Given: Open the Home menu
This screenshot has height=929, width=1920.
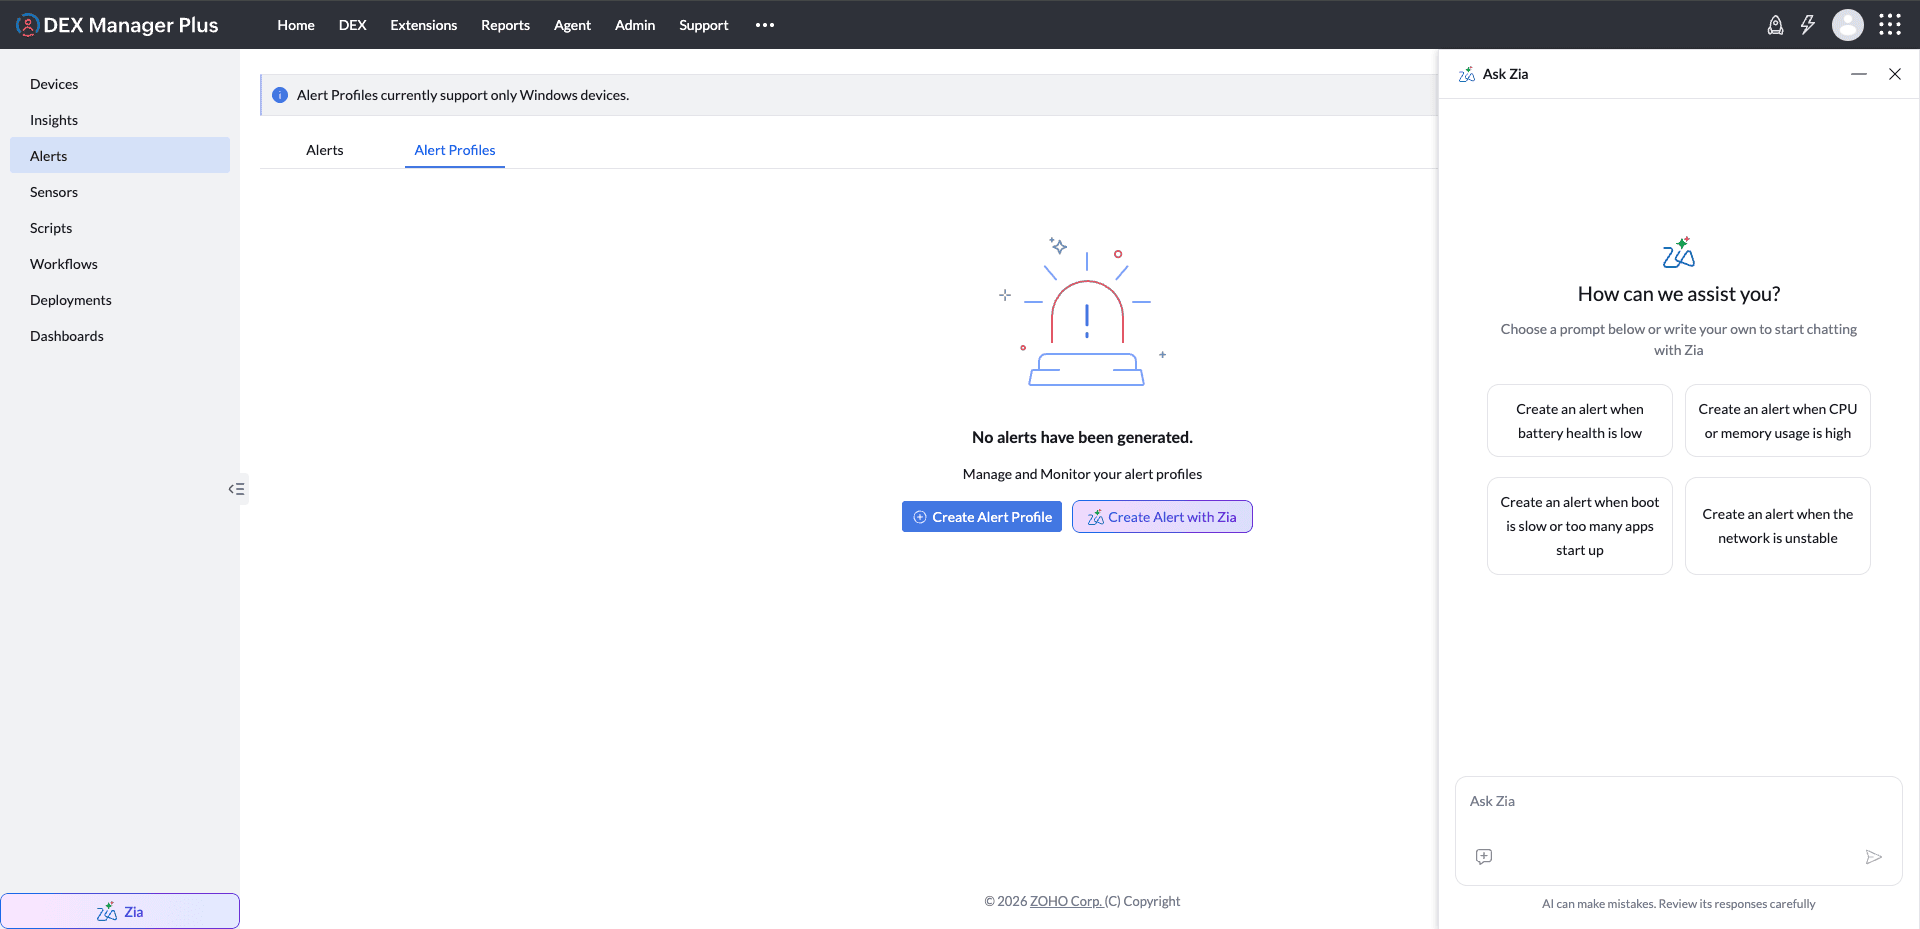Looking at the screenshot, I should [x=296, y=25].
